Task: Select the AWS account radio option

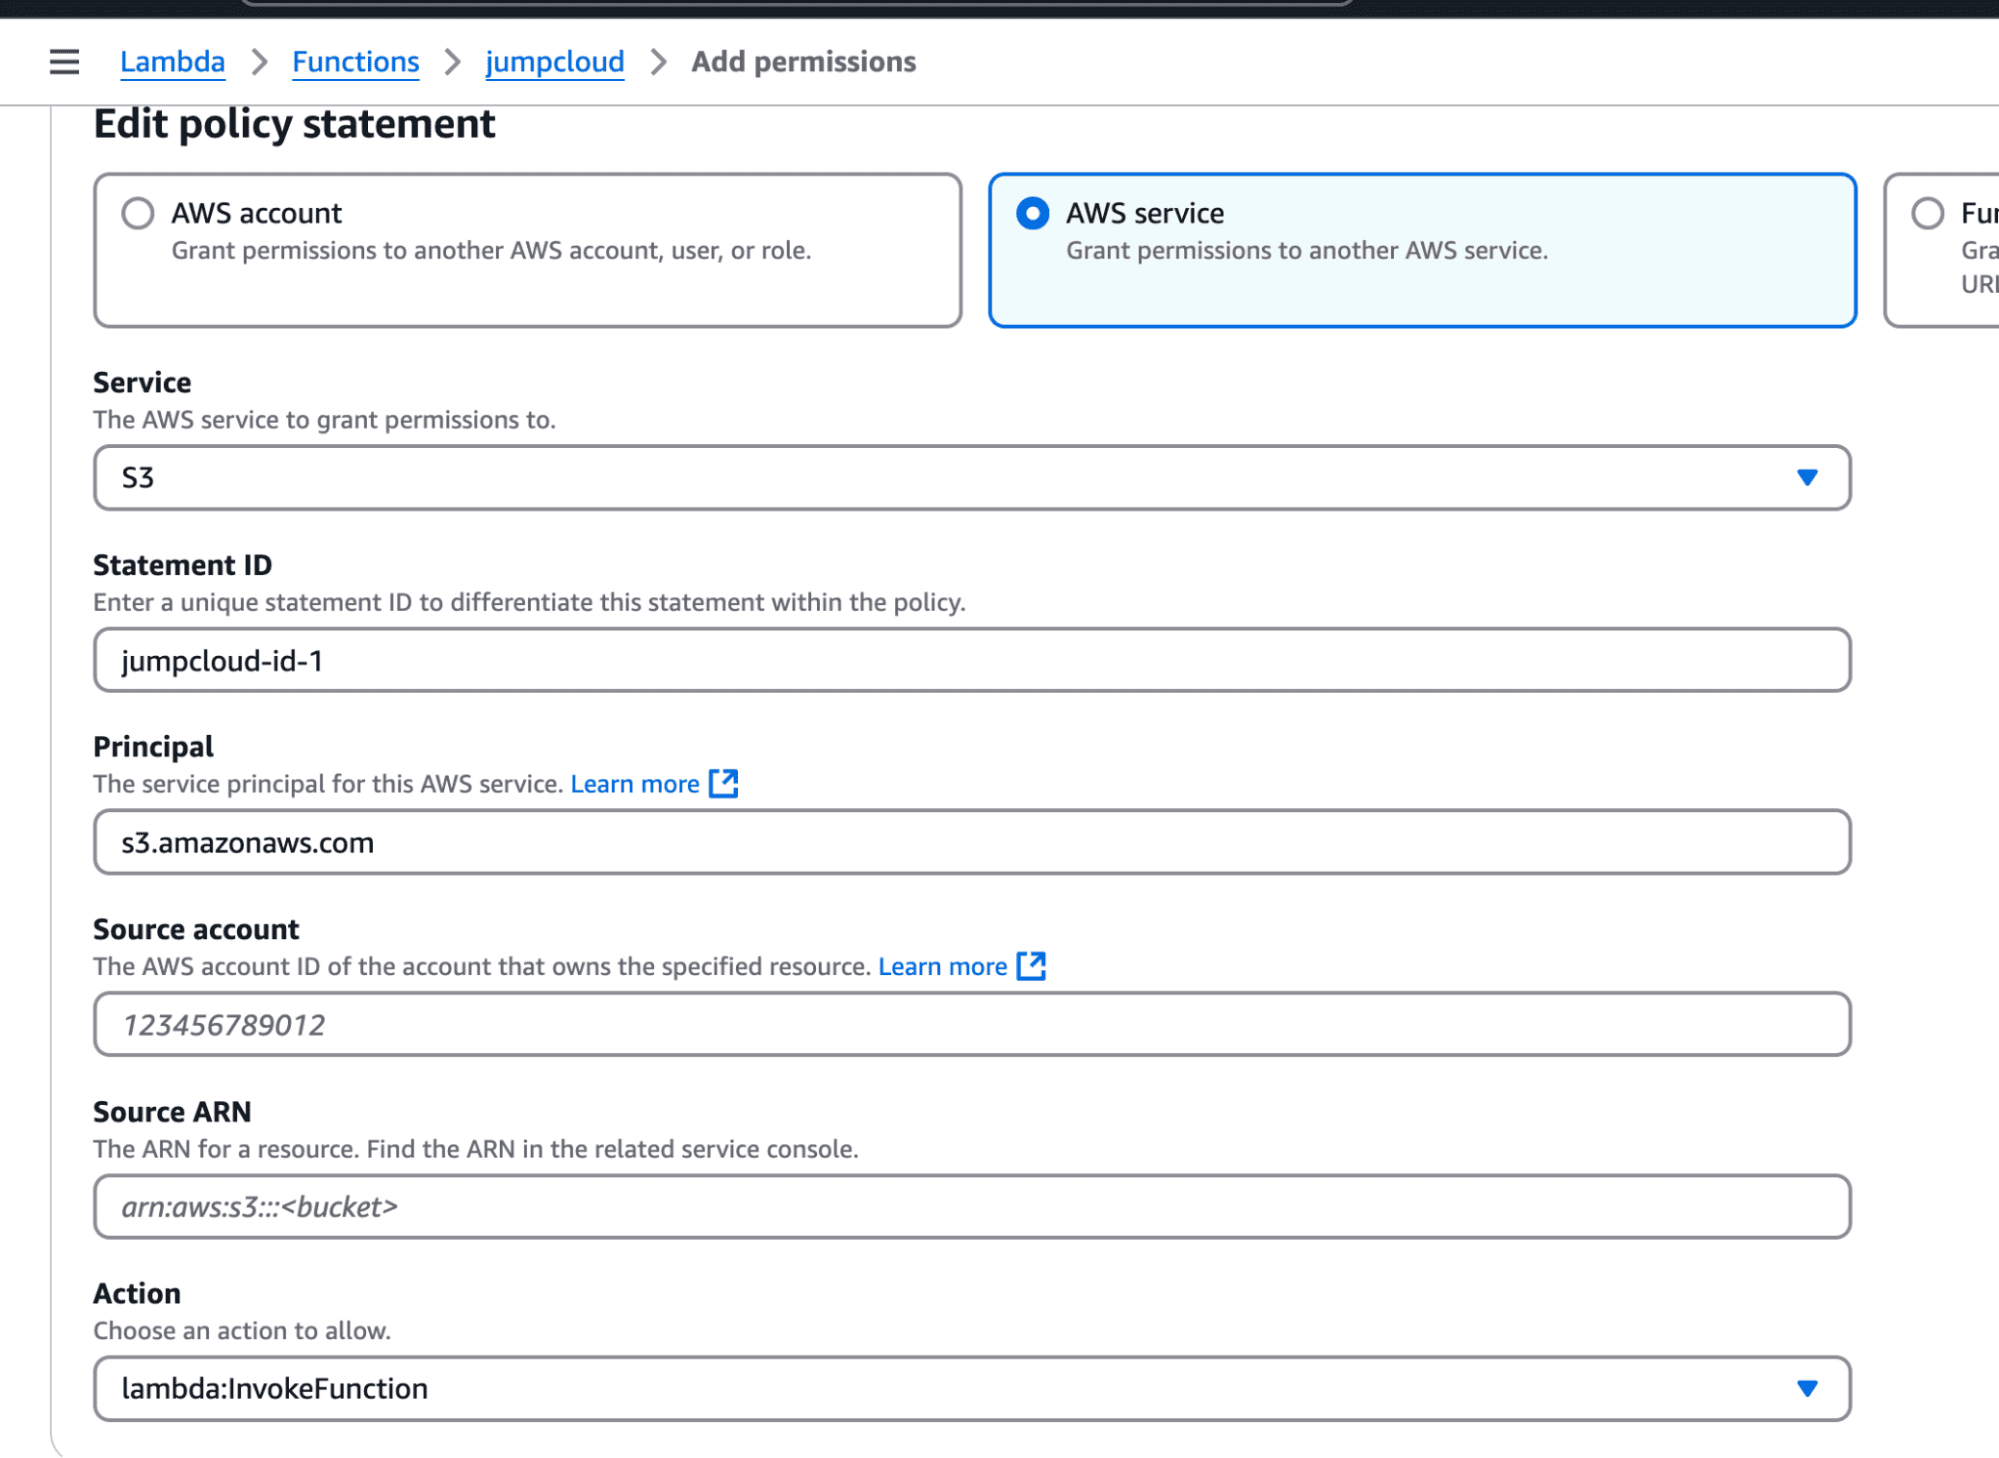Action: 138,213
